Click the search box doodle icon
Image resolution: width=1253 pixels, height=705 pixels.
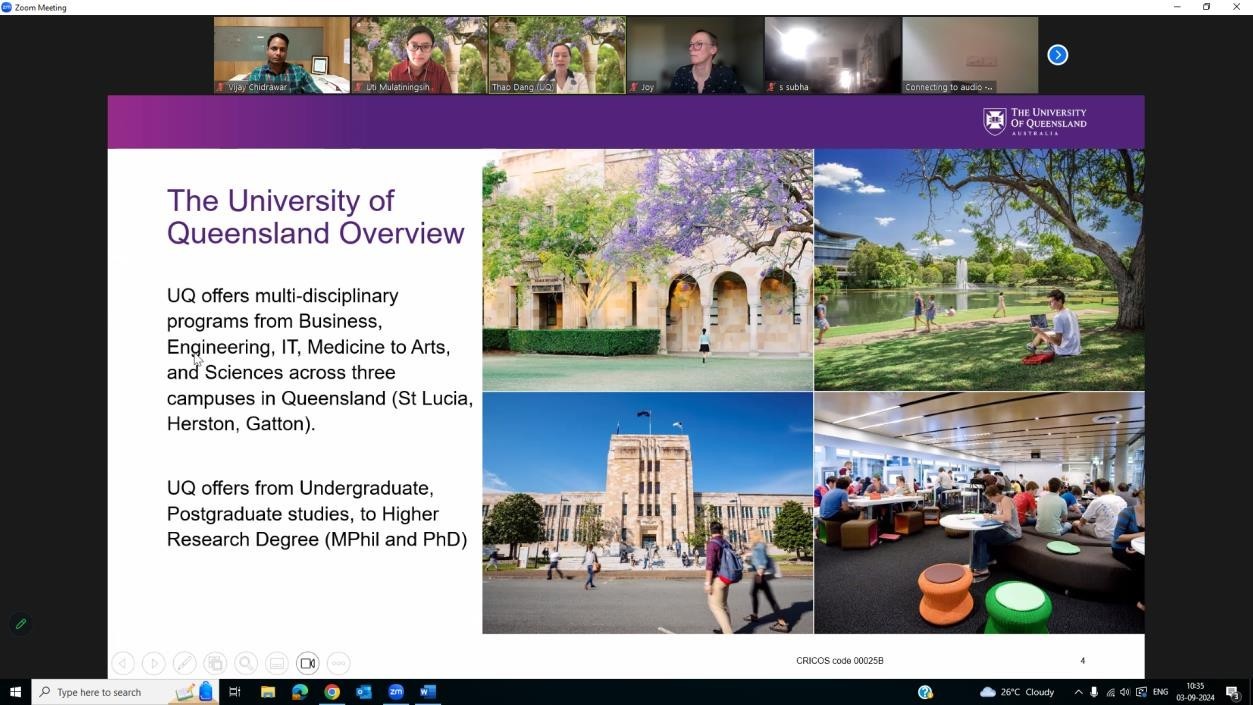[195, 692]
